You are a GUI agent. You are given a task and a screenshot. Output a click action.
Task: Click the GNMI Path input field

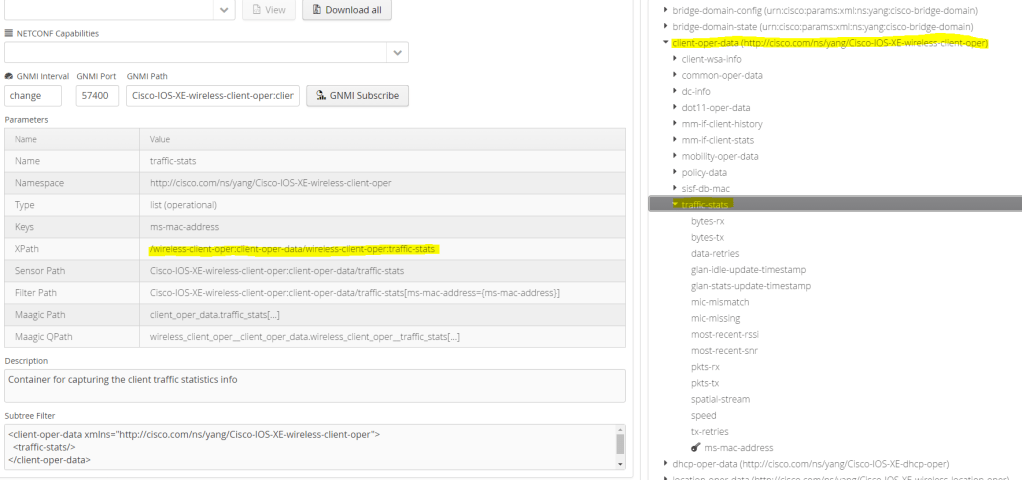pos(213,96)
